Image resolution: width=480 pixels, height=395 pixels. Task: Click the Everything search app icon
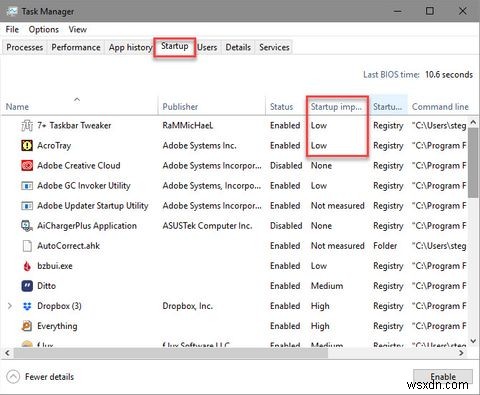[x=27, y=326]
